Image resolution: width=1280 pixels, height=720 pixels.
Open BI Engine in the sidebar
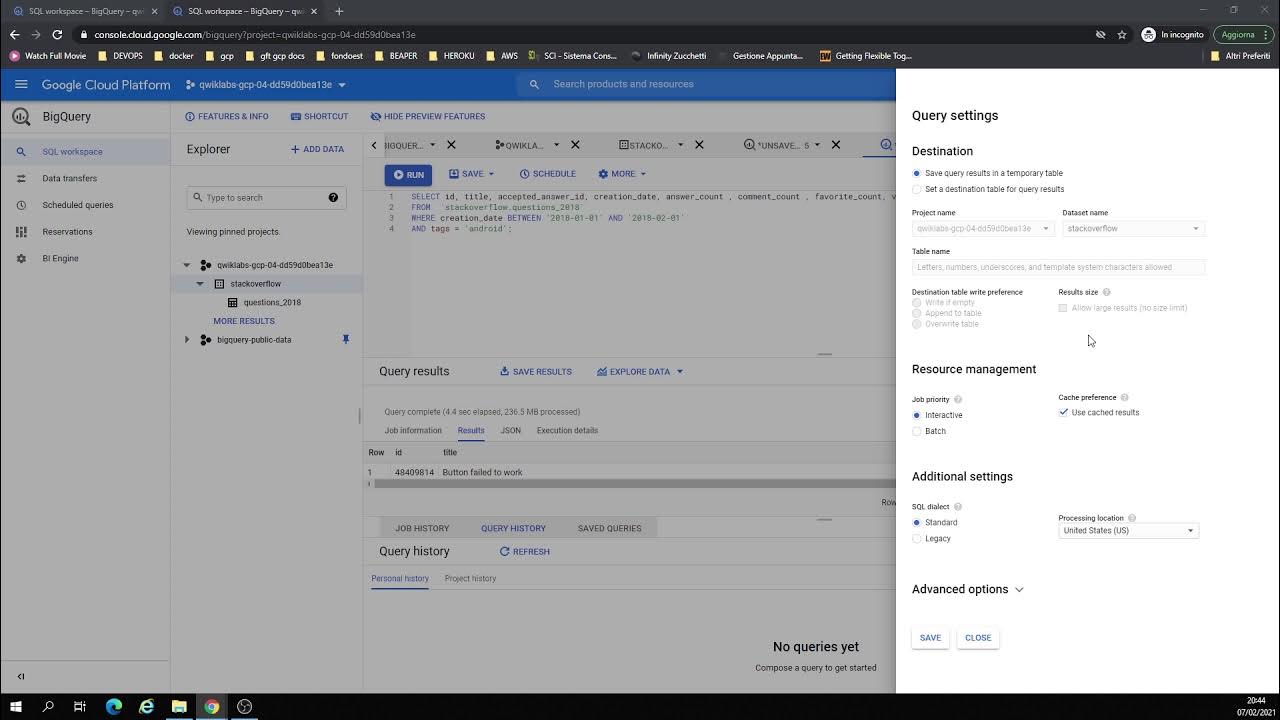(x=85, y=258)
